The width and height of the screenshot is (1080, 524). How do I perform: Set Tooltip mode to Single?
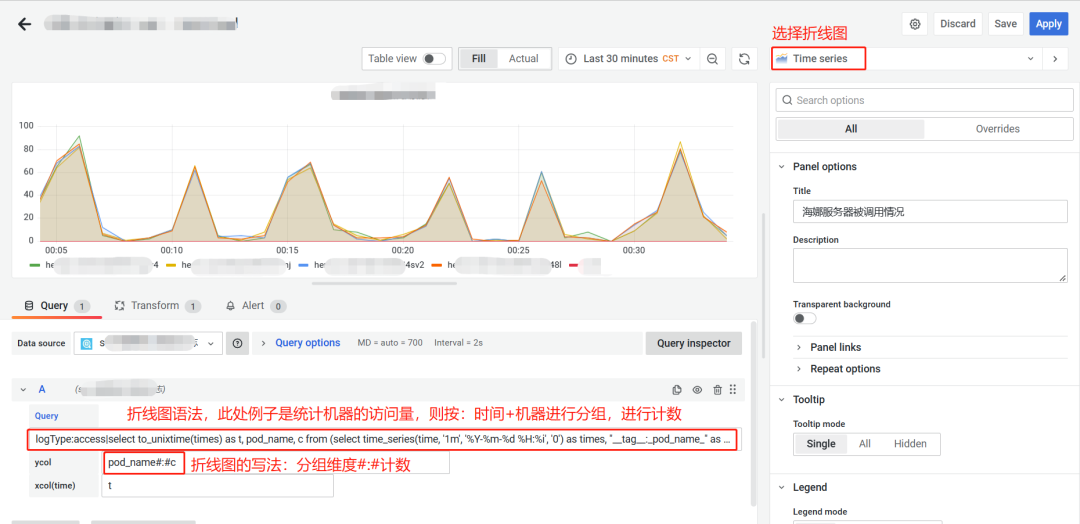coord(820,444)
